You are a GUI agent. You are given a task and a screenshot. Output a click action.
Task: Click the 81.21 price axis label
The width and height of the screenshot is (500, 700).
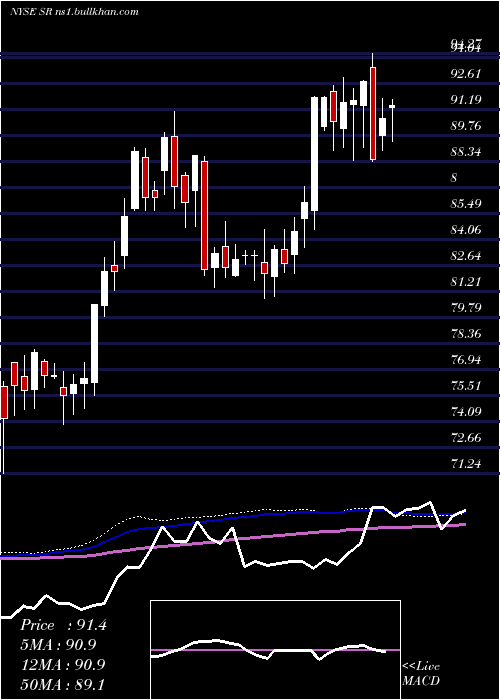tap(466, 282)
